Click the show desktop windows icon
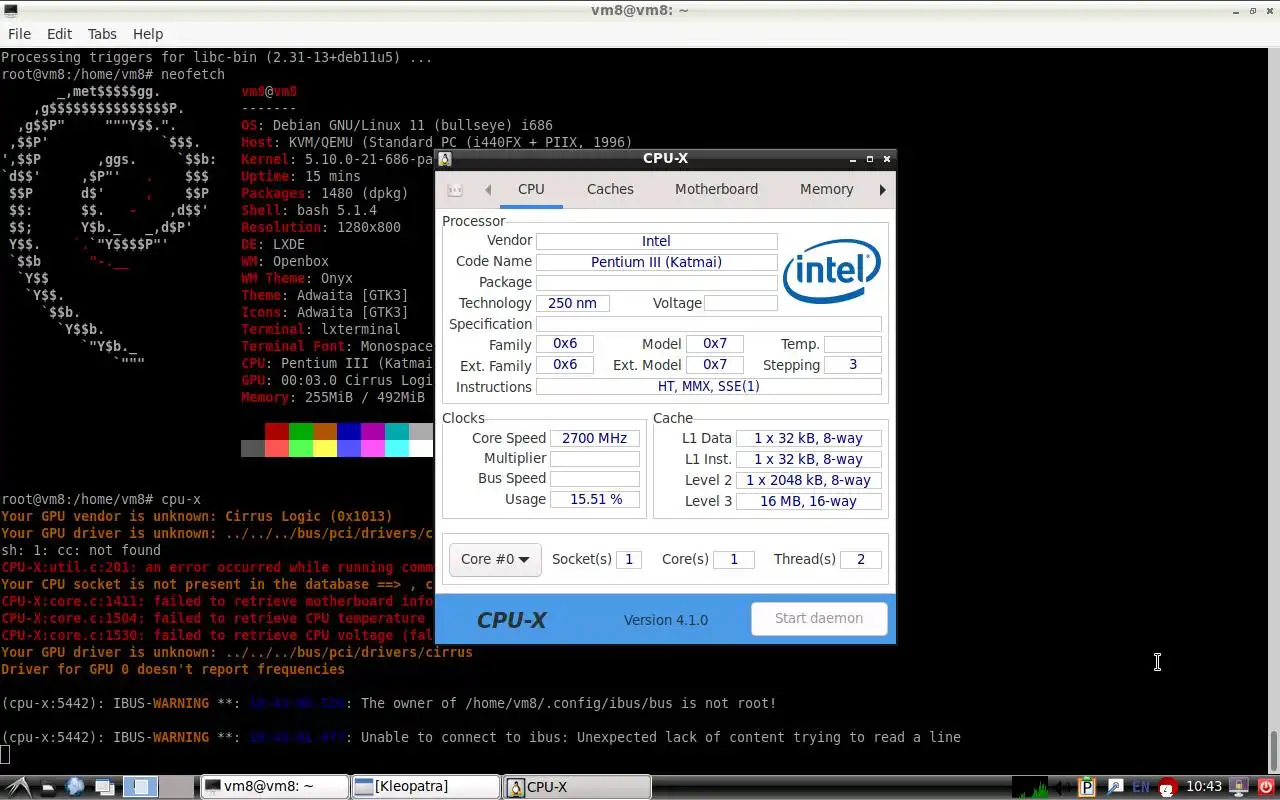 pos(105,787)
